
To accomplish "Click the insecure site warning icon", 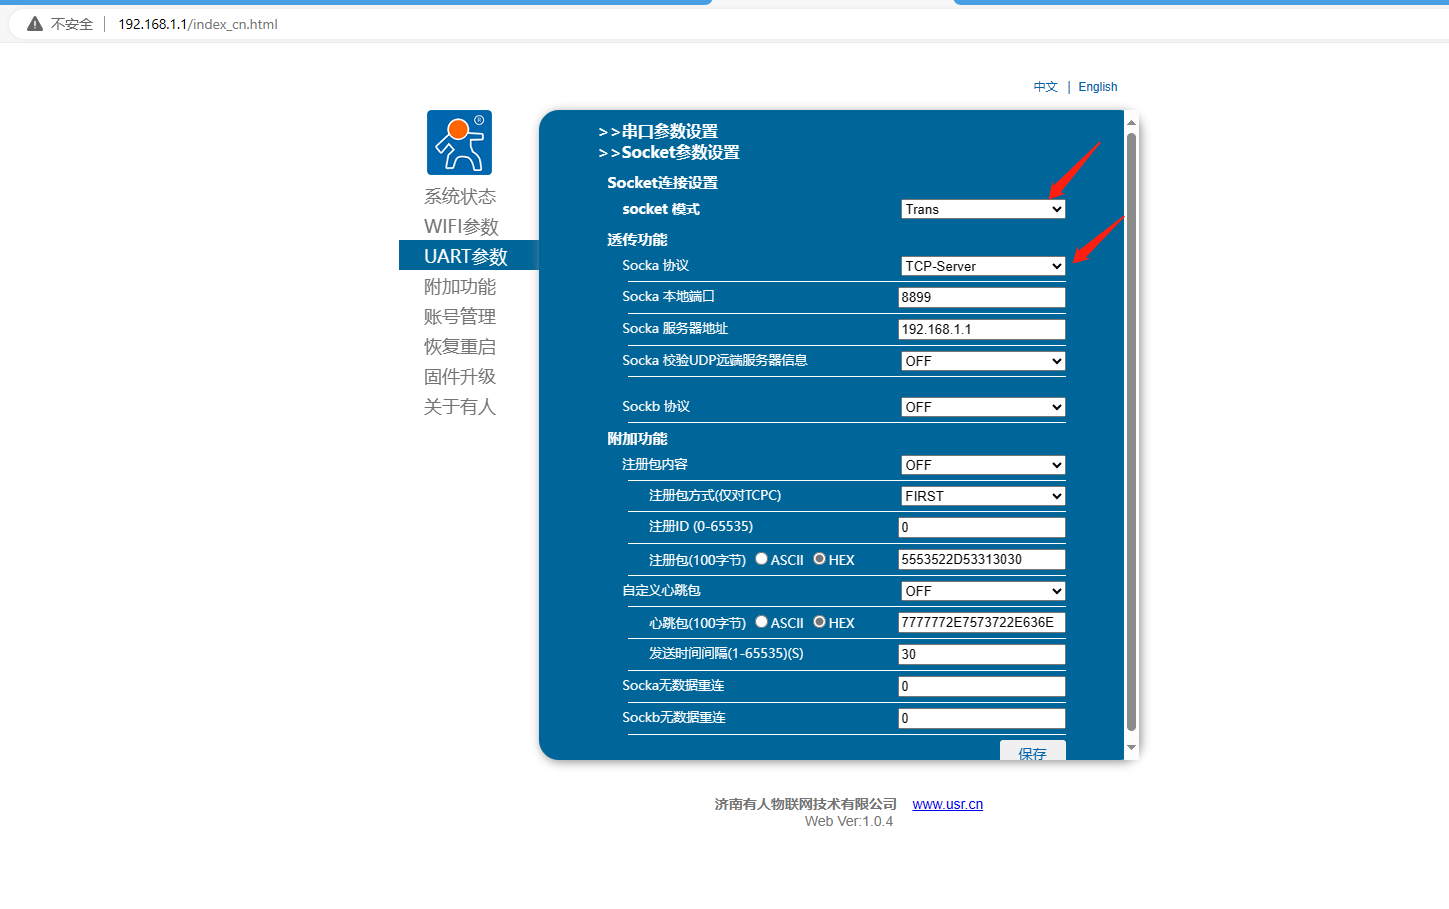I will (x=35, y=24).
